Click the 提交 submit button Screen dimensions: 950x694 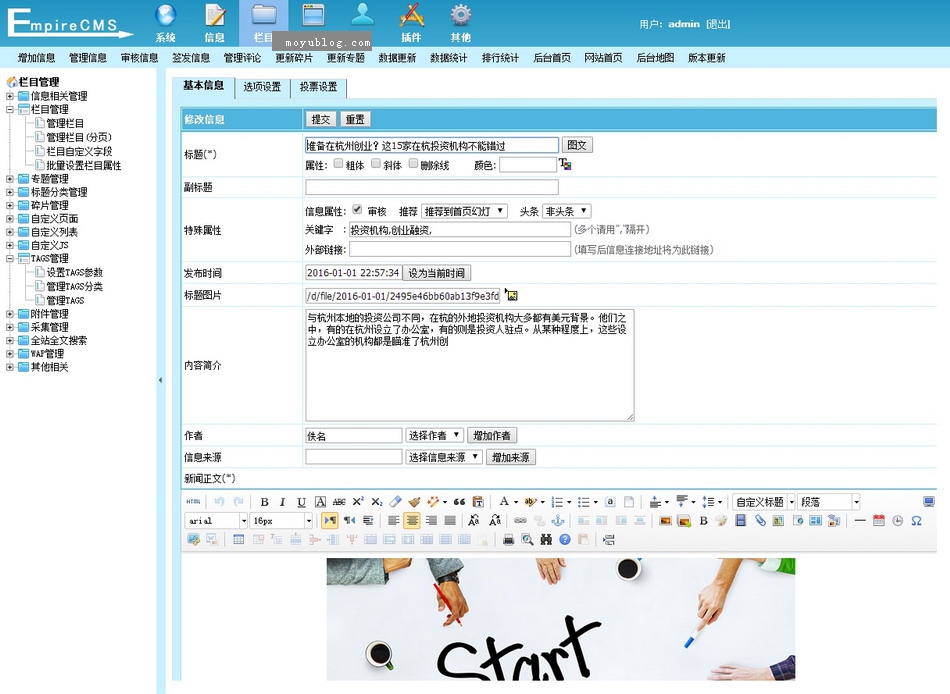(x=321, y=119)
